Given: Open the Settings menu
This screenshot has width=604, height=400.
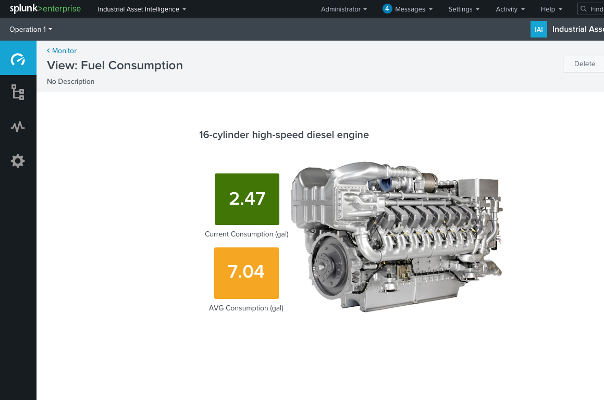Looking at the screenshot, I should coord(463,9).
